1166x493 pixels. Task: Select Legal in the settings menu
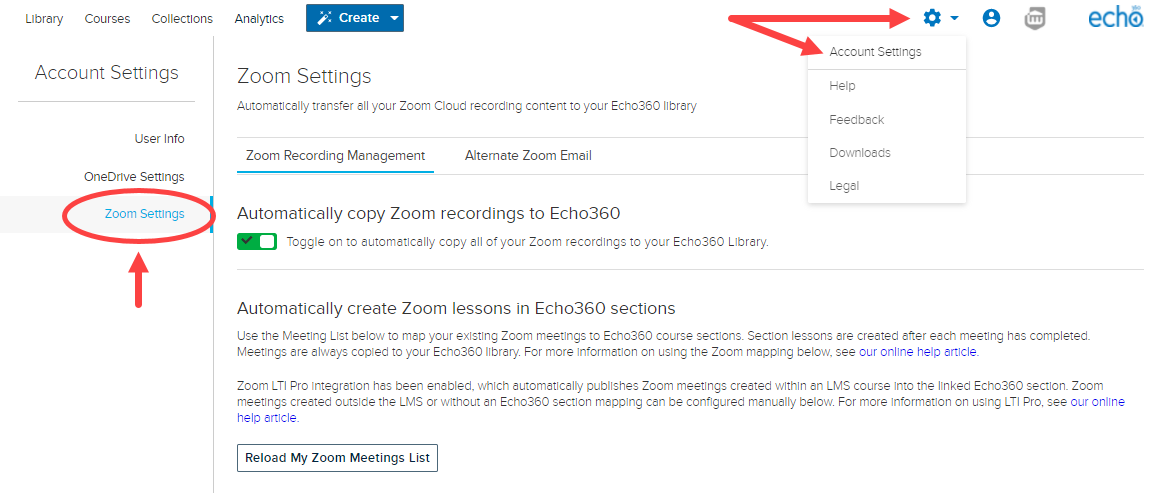pyautogui.click(x=844, y=186)
